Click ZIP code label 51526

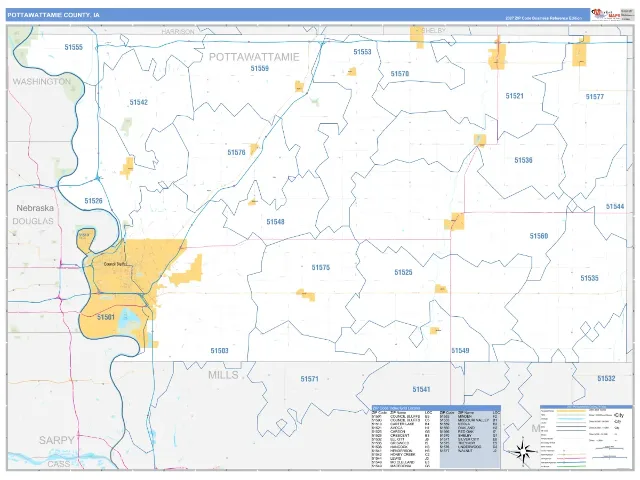pos(93,201)
